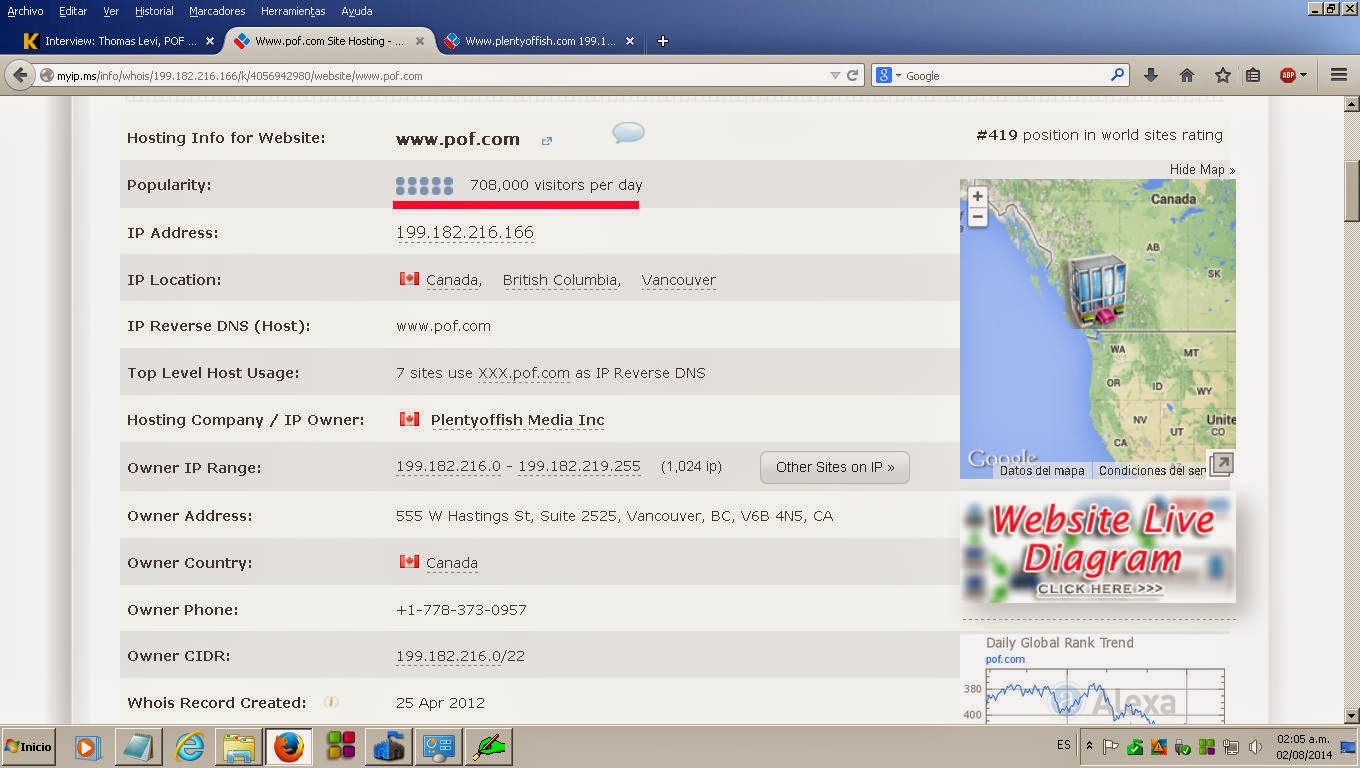Image resolution: width=1360 pixels, height=768 pixels.
Task: Click the XXX.pof.com link
Action: tap(524, 373)
